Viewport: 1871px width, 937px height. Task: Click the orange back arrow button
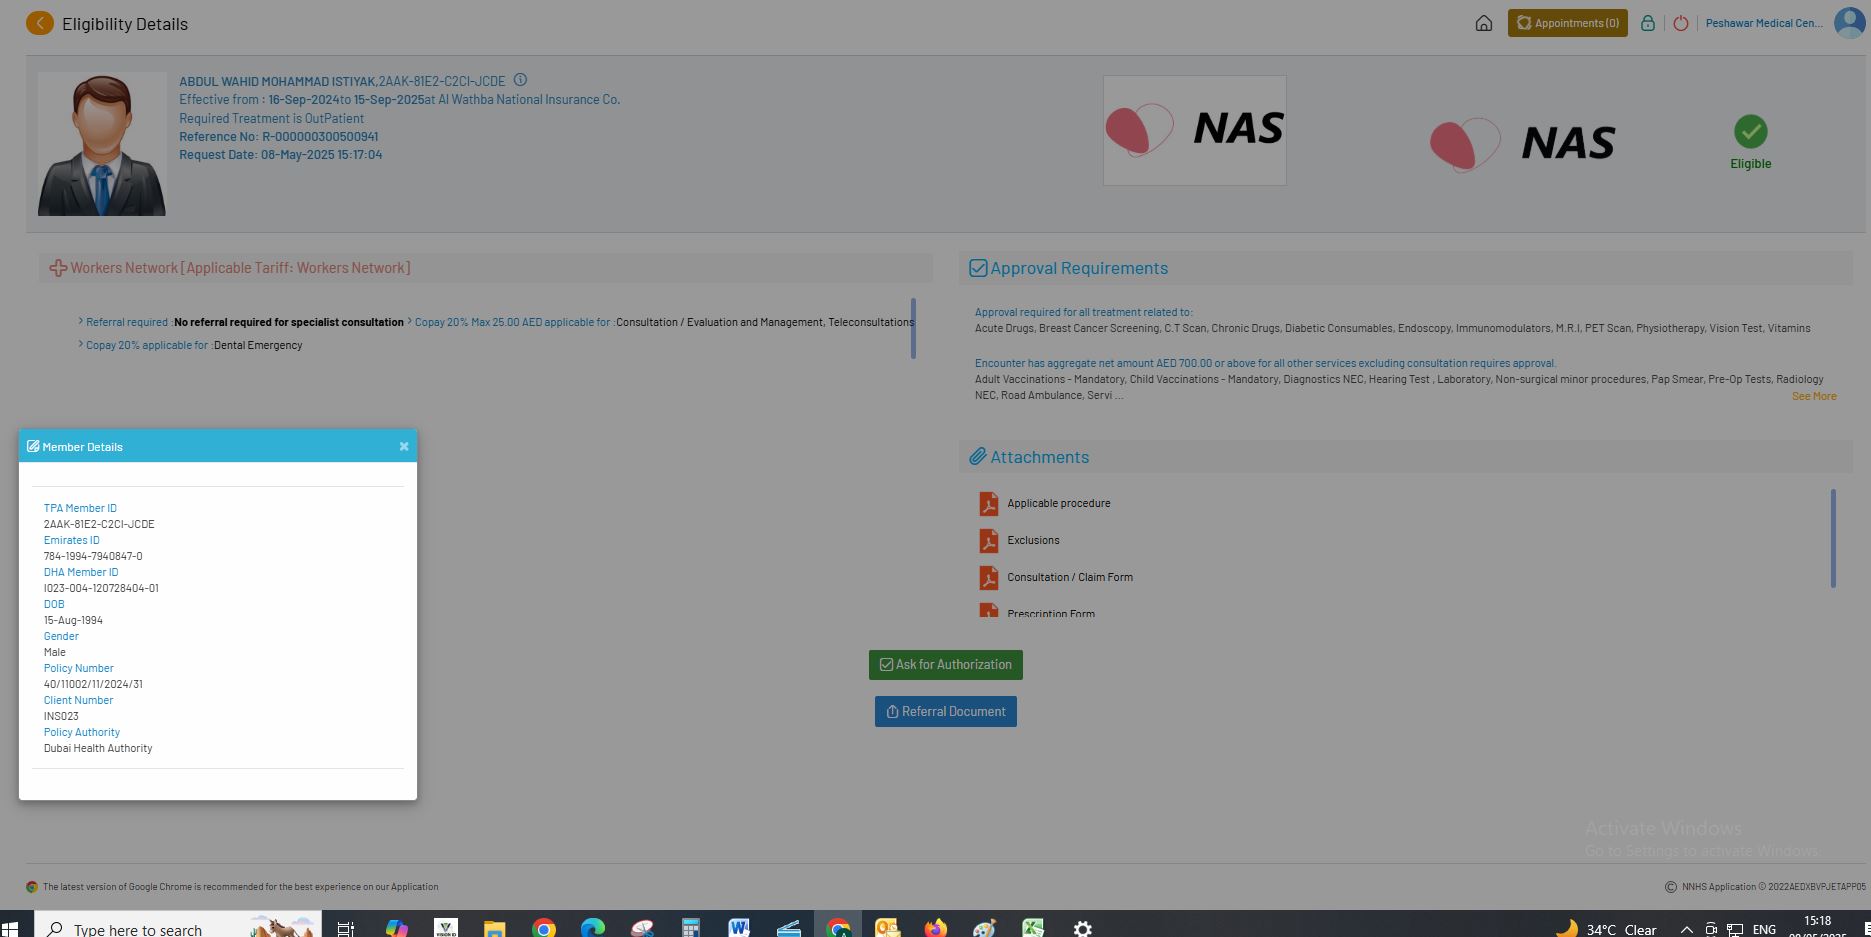(40, 23)
